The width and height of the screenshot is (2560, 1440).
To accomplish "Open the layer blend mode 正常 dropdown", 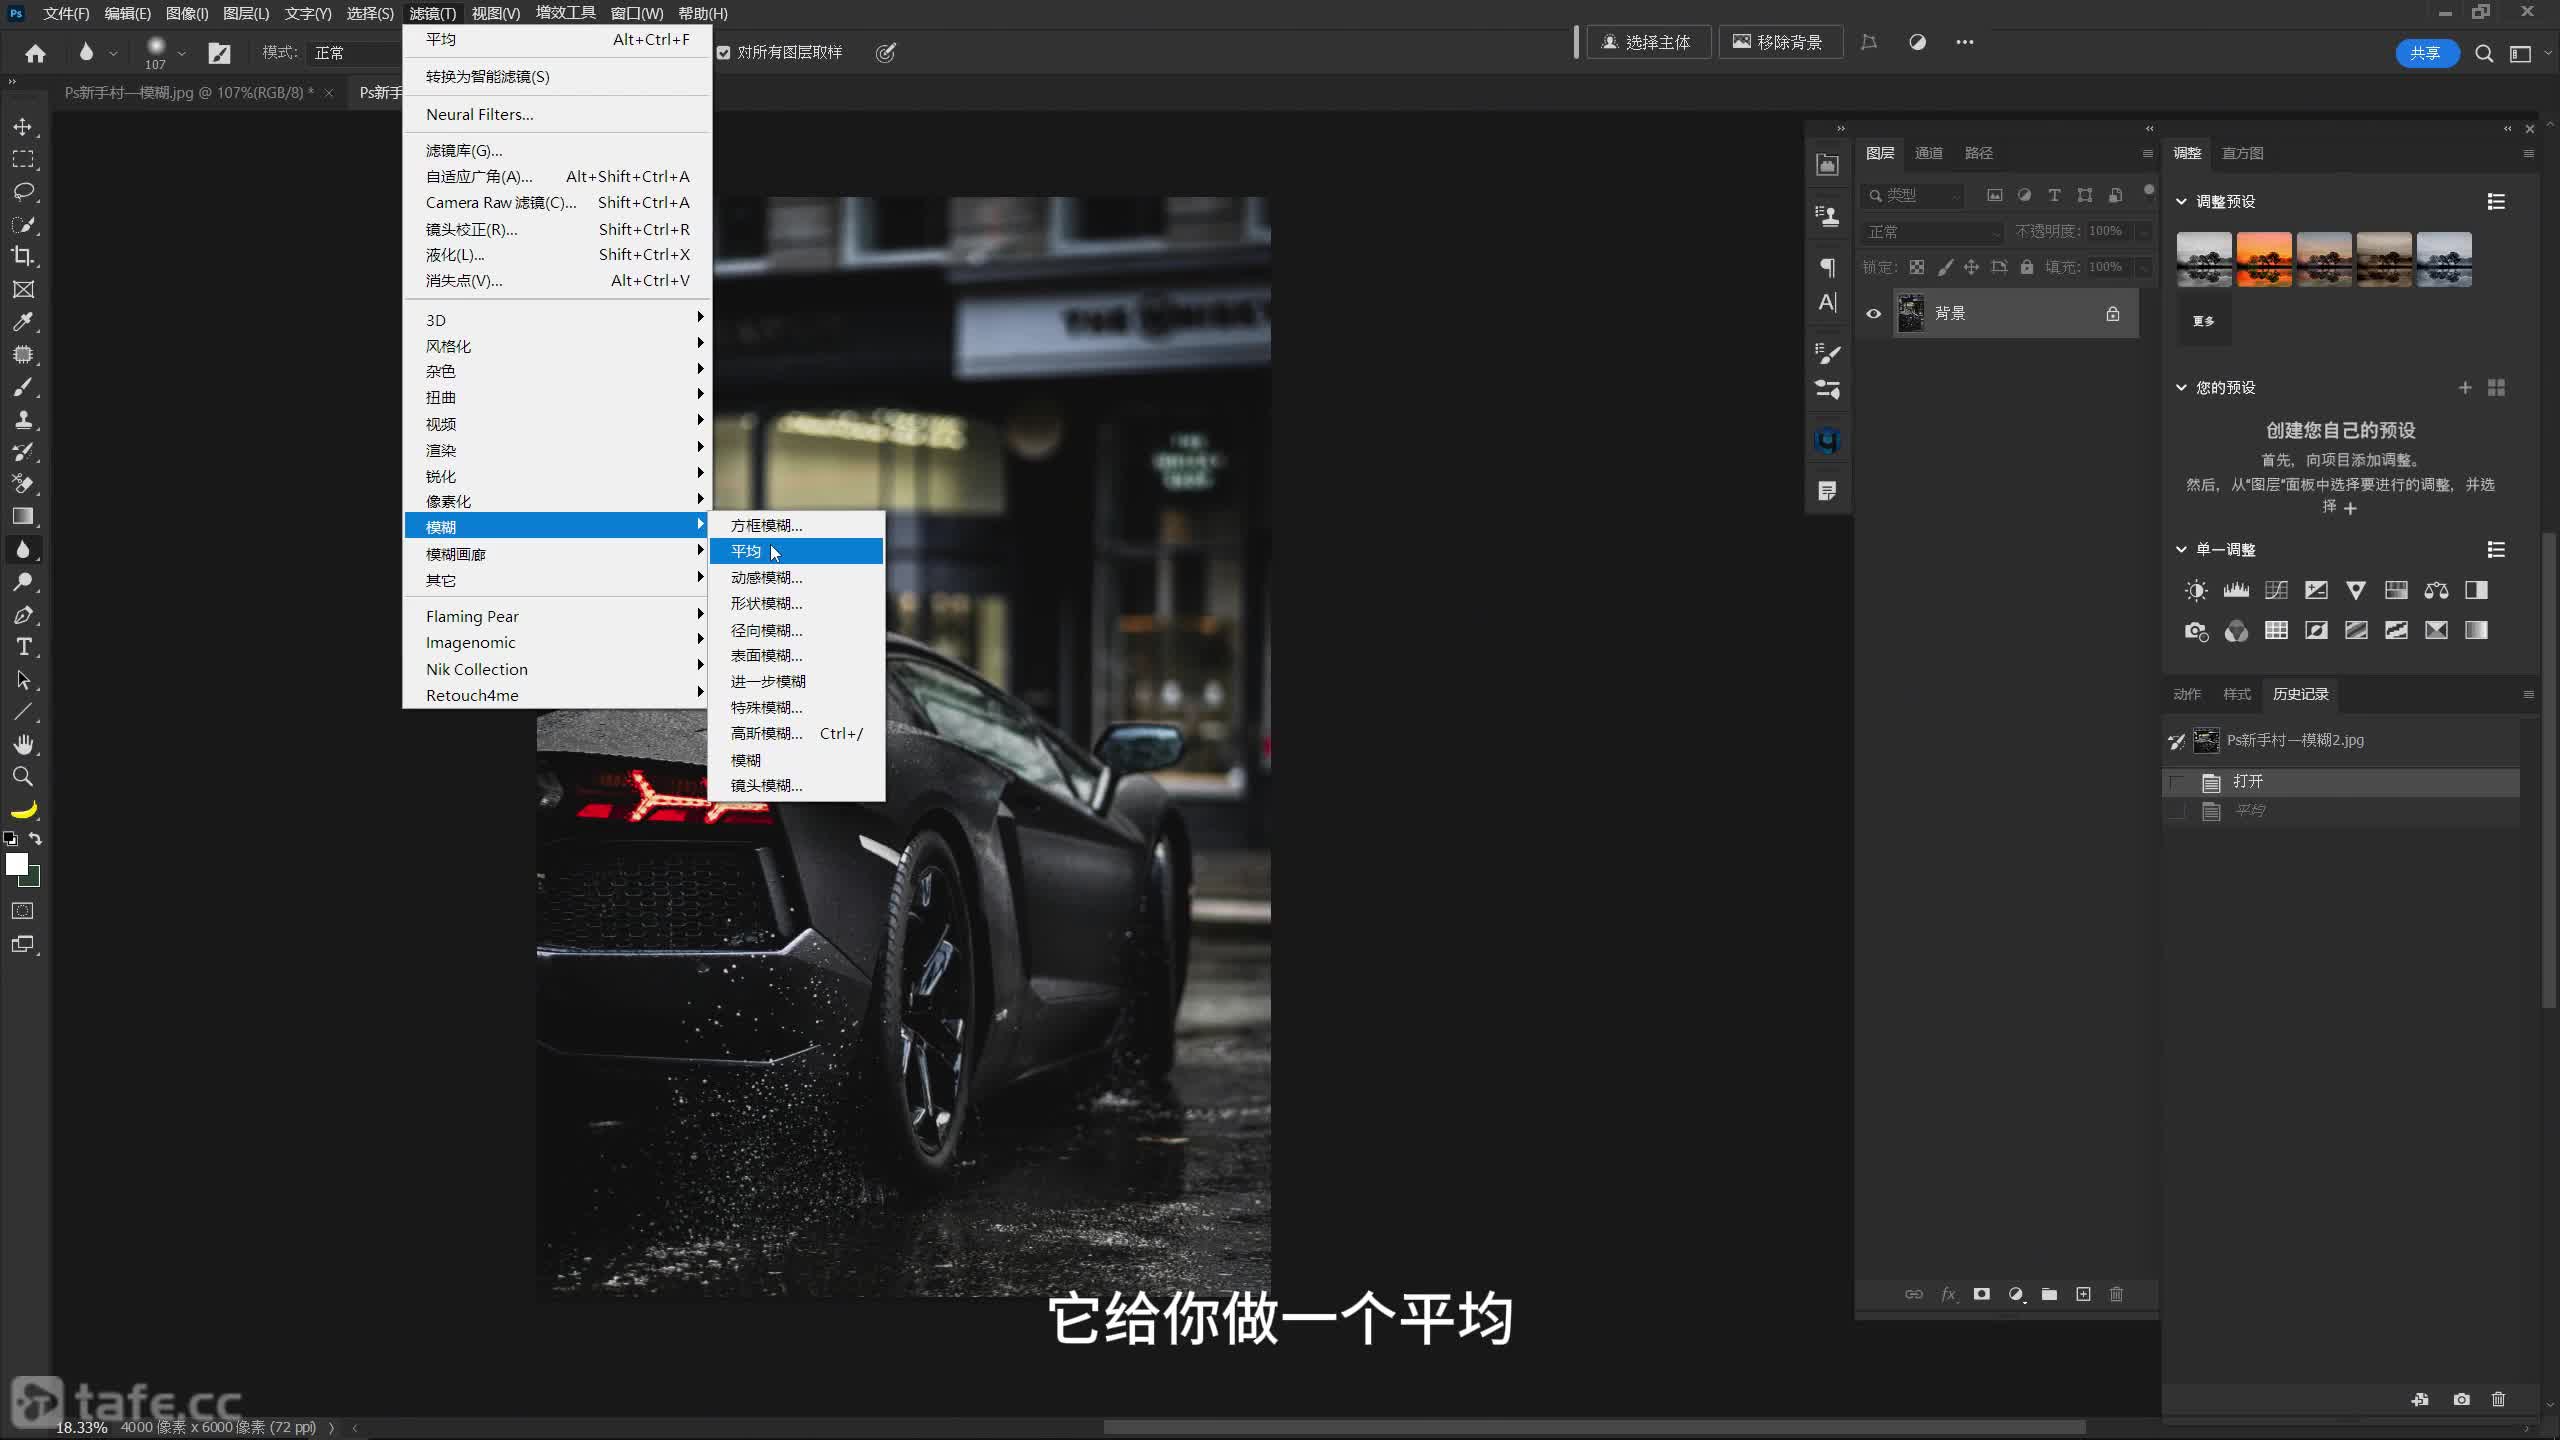I will tap(1932, 232).
